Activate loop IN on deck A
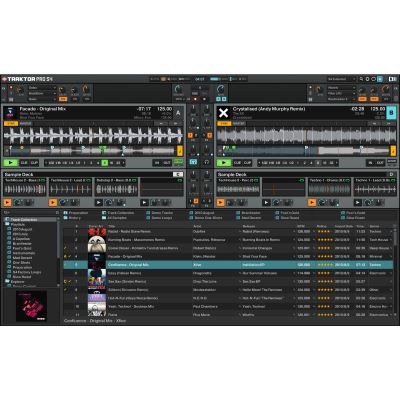 [x=157, y=163]
